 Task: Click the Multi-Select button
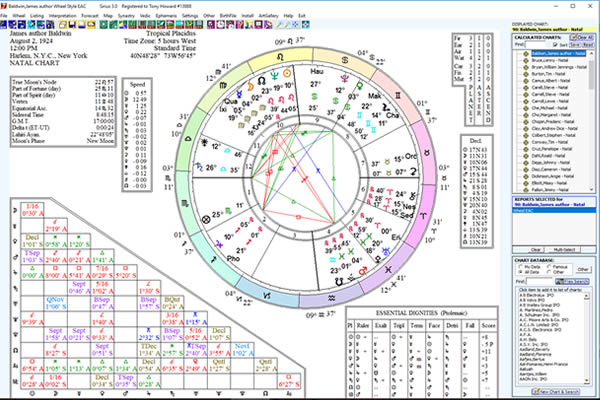click(564, 250)
